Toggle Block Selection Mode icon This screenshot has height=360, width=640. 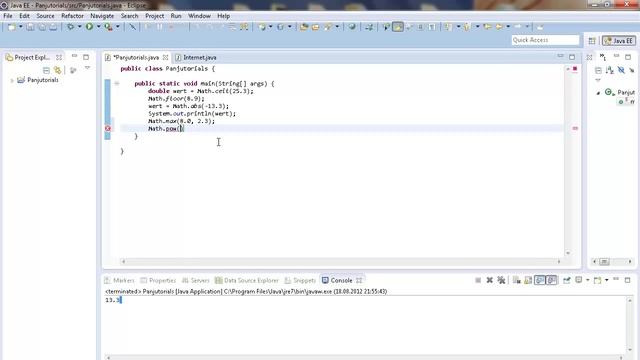[420, 27]
